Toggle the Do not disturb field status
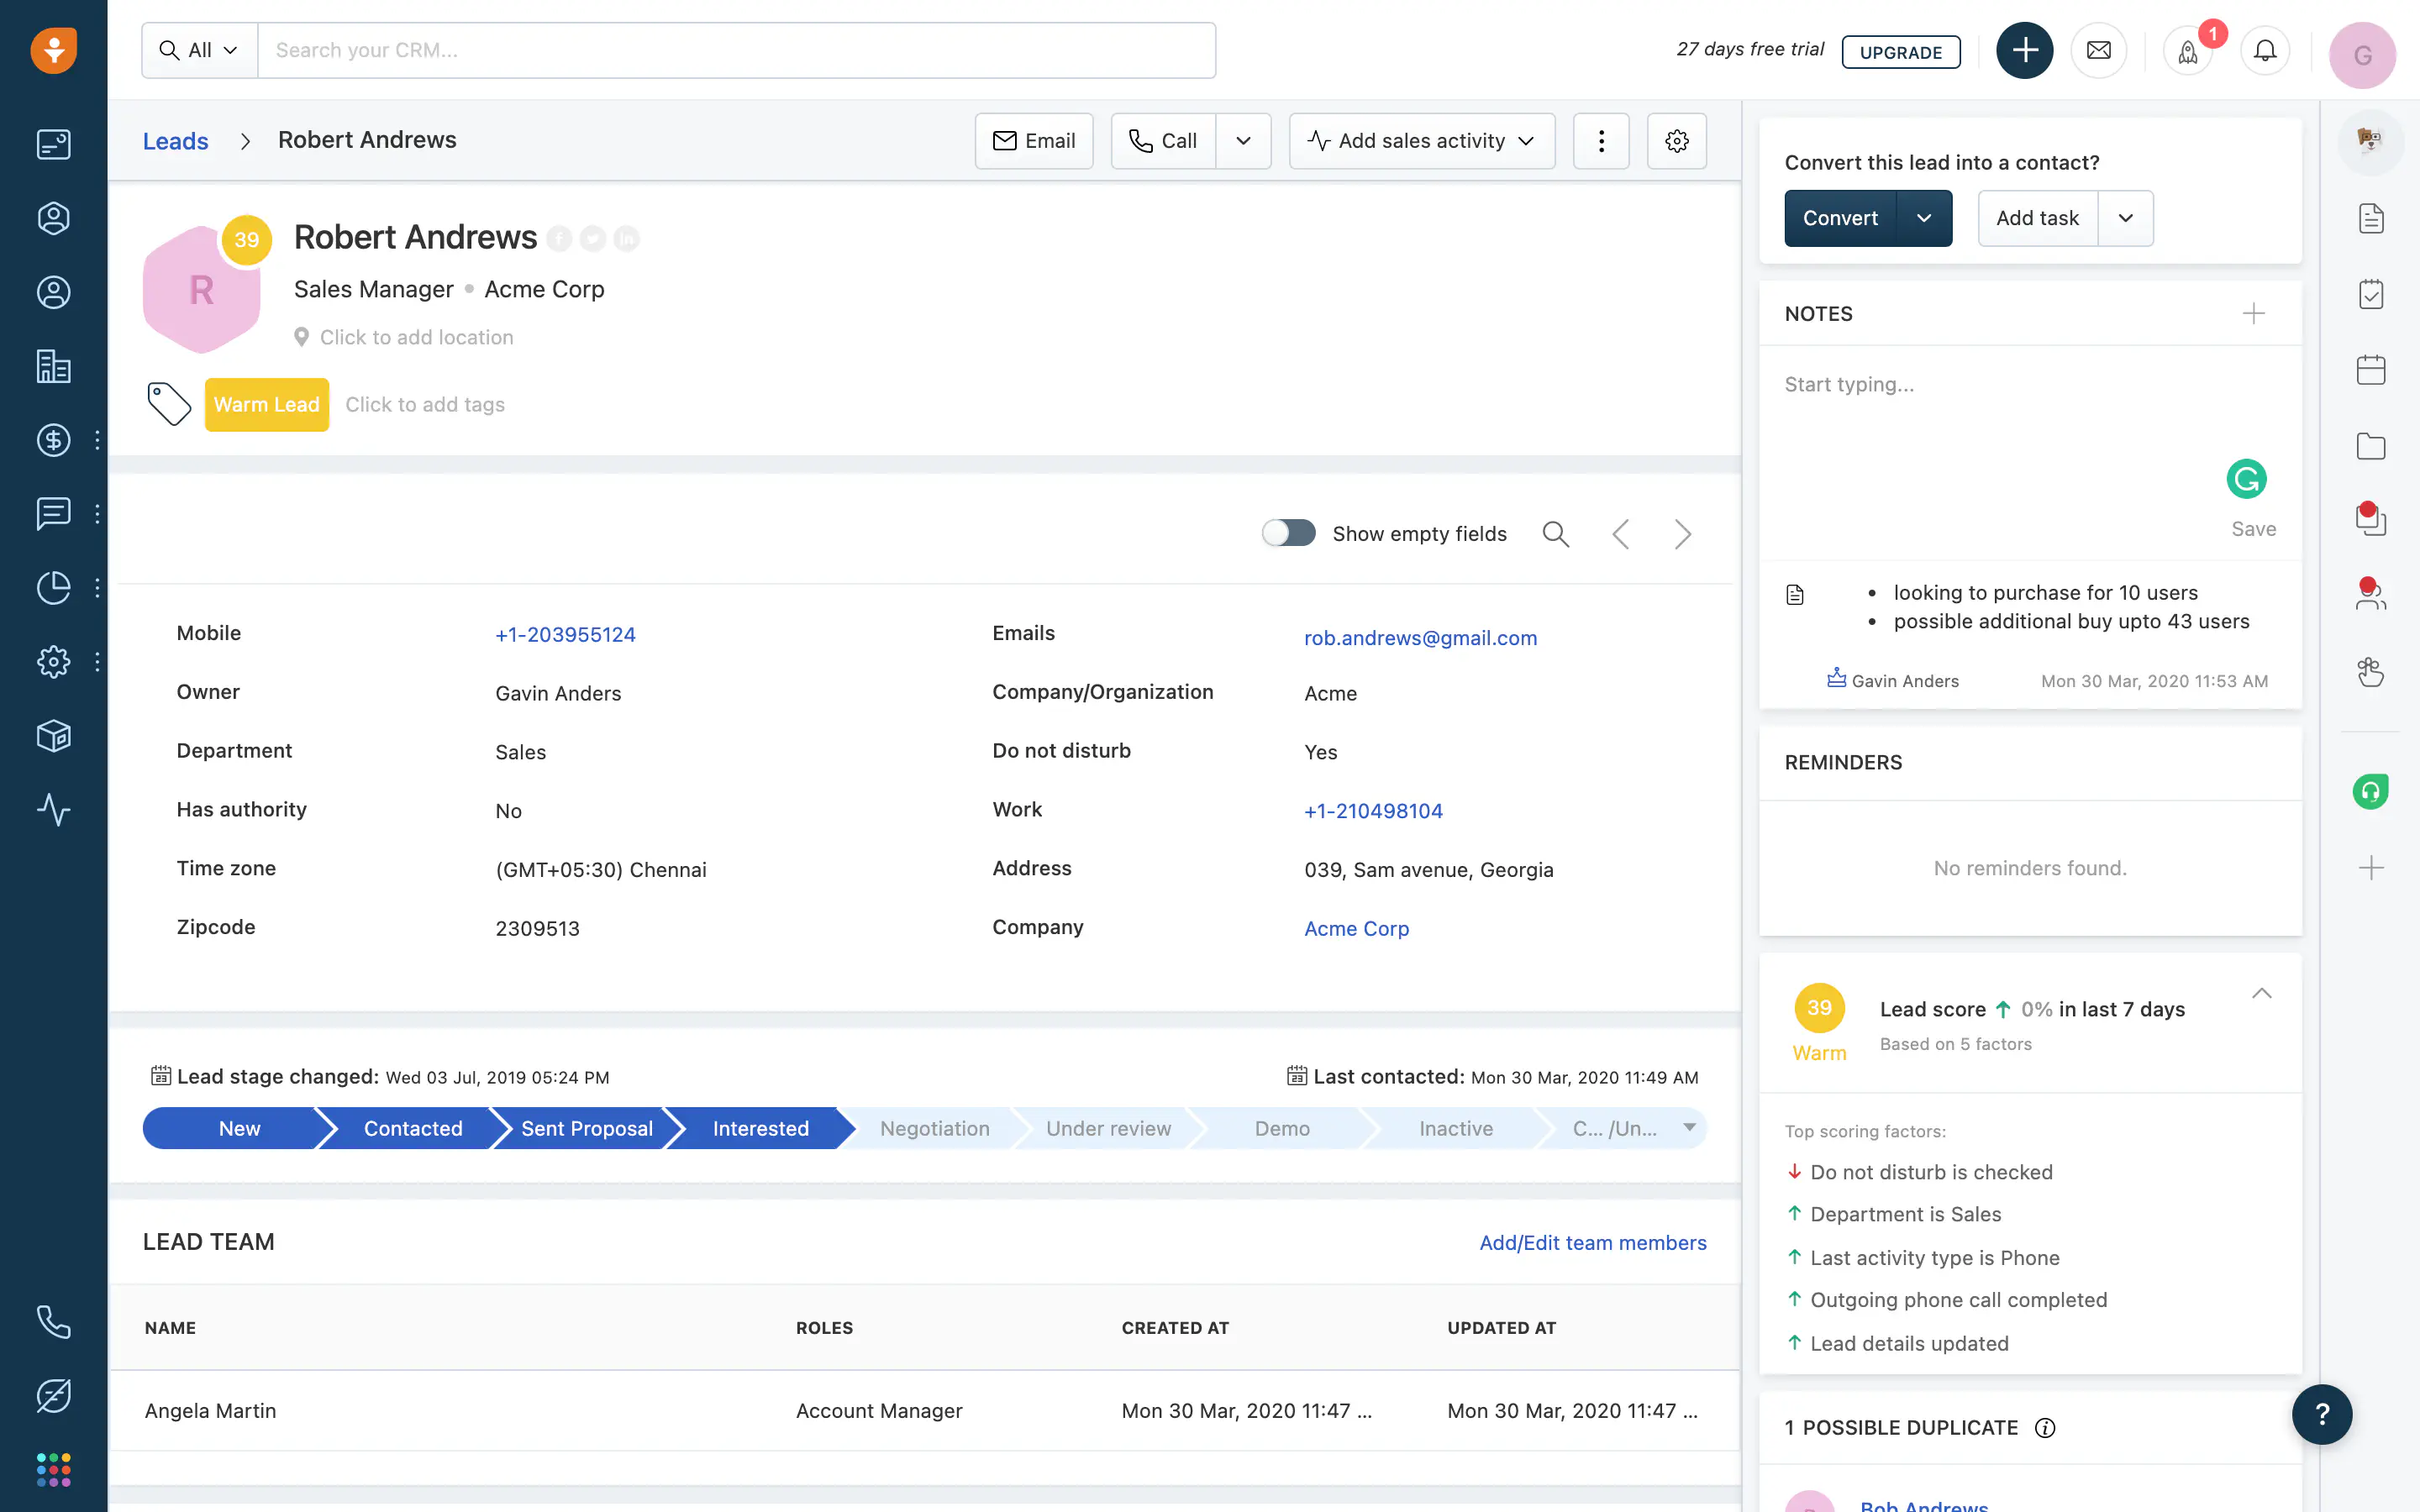2420x1512 pixels. click(x=1321, y=753)
